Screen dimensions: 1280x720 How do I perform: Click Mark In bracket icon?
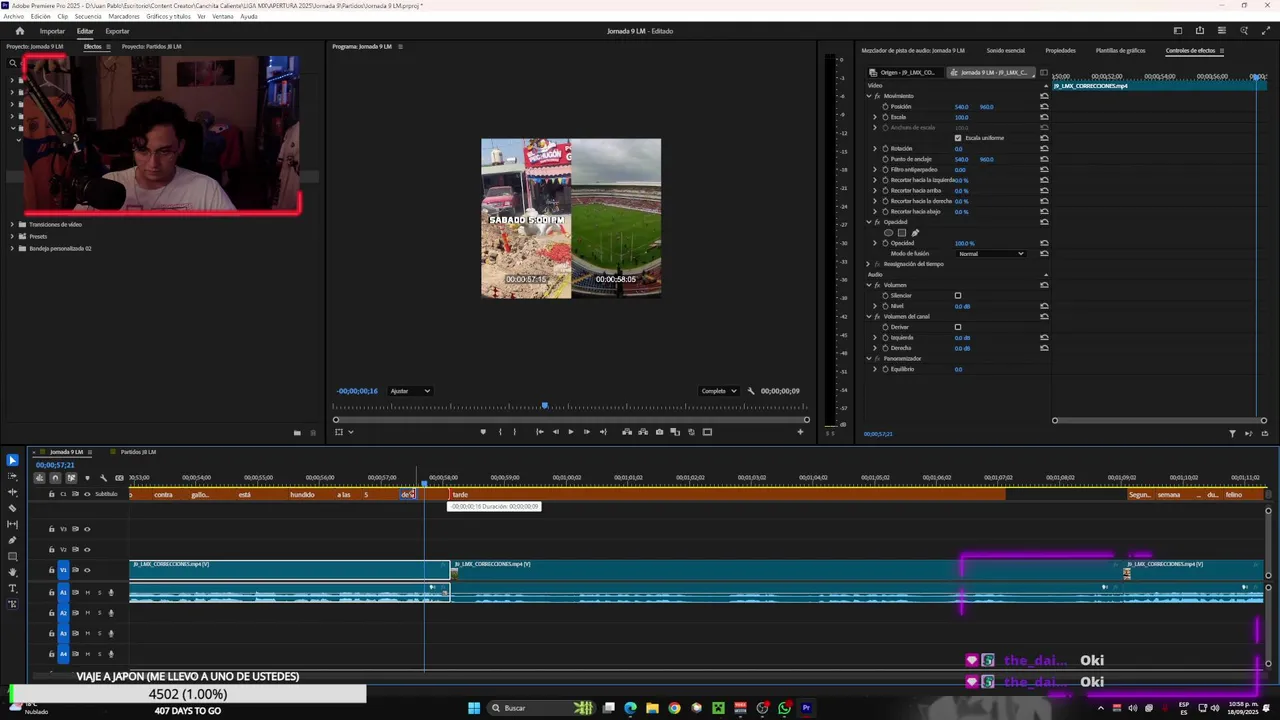(x=500, y=432)
